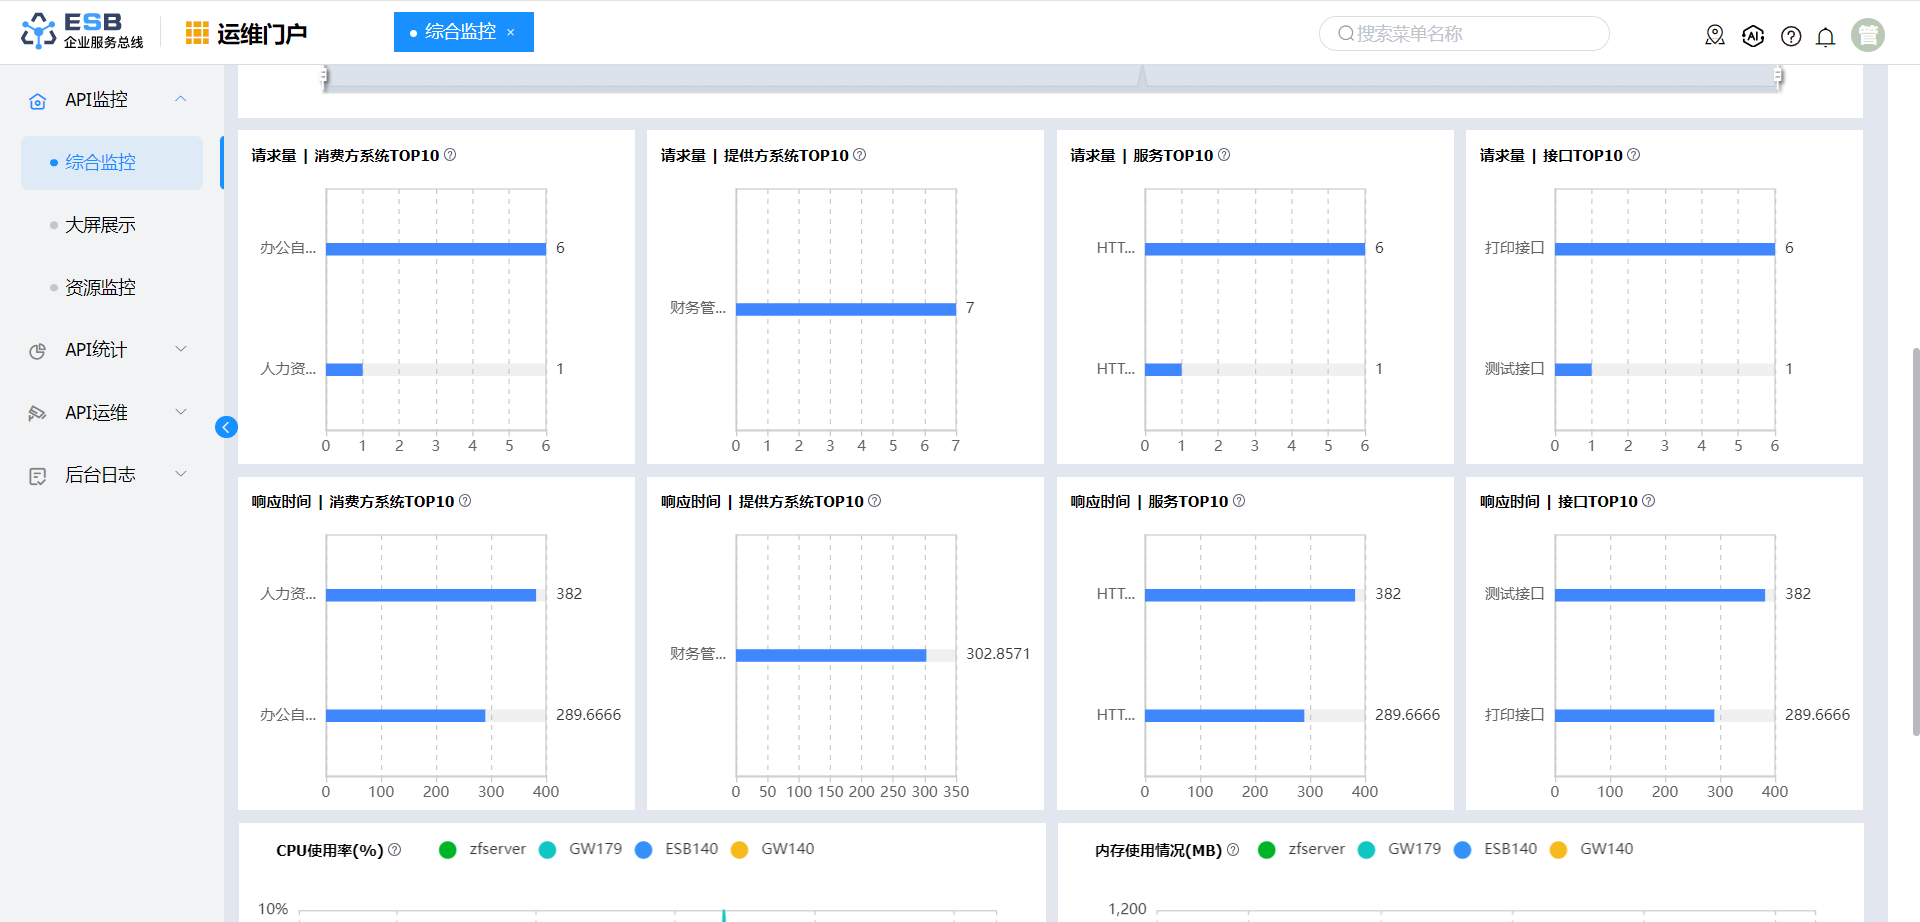
Task: Open the orange app grid menu icon
Action: coord(197,33)
